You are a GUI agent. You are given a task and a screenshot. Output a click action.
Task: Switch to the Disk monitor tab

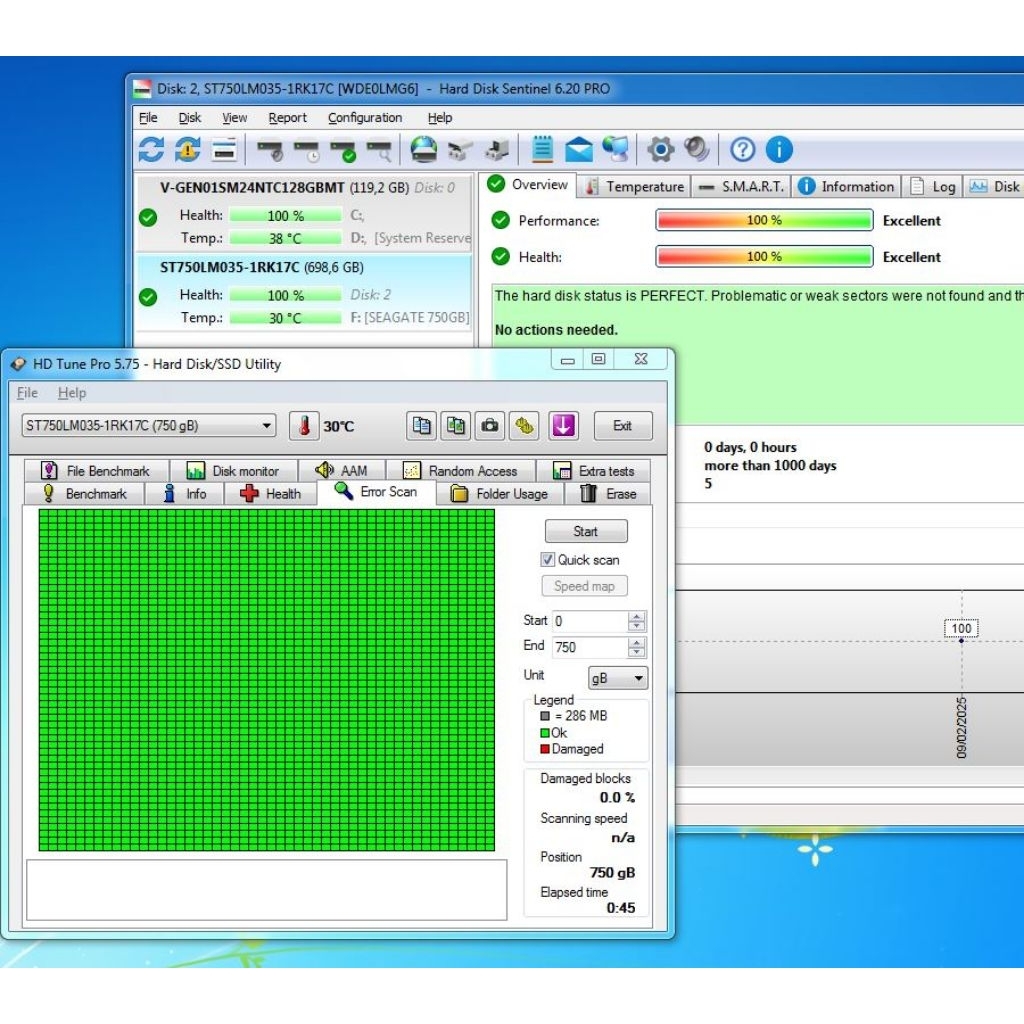point(233,471)
